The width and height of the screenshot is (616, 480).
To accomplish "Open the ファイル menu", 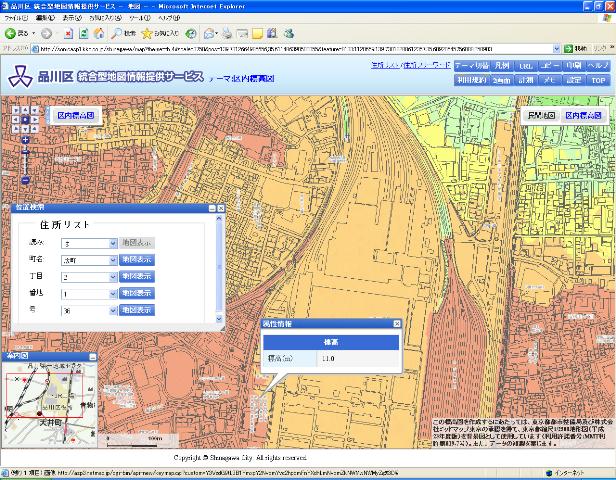I will (14, 18).
